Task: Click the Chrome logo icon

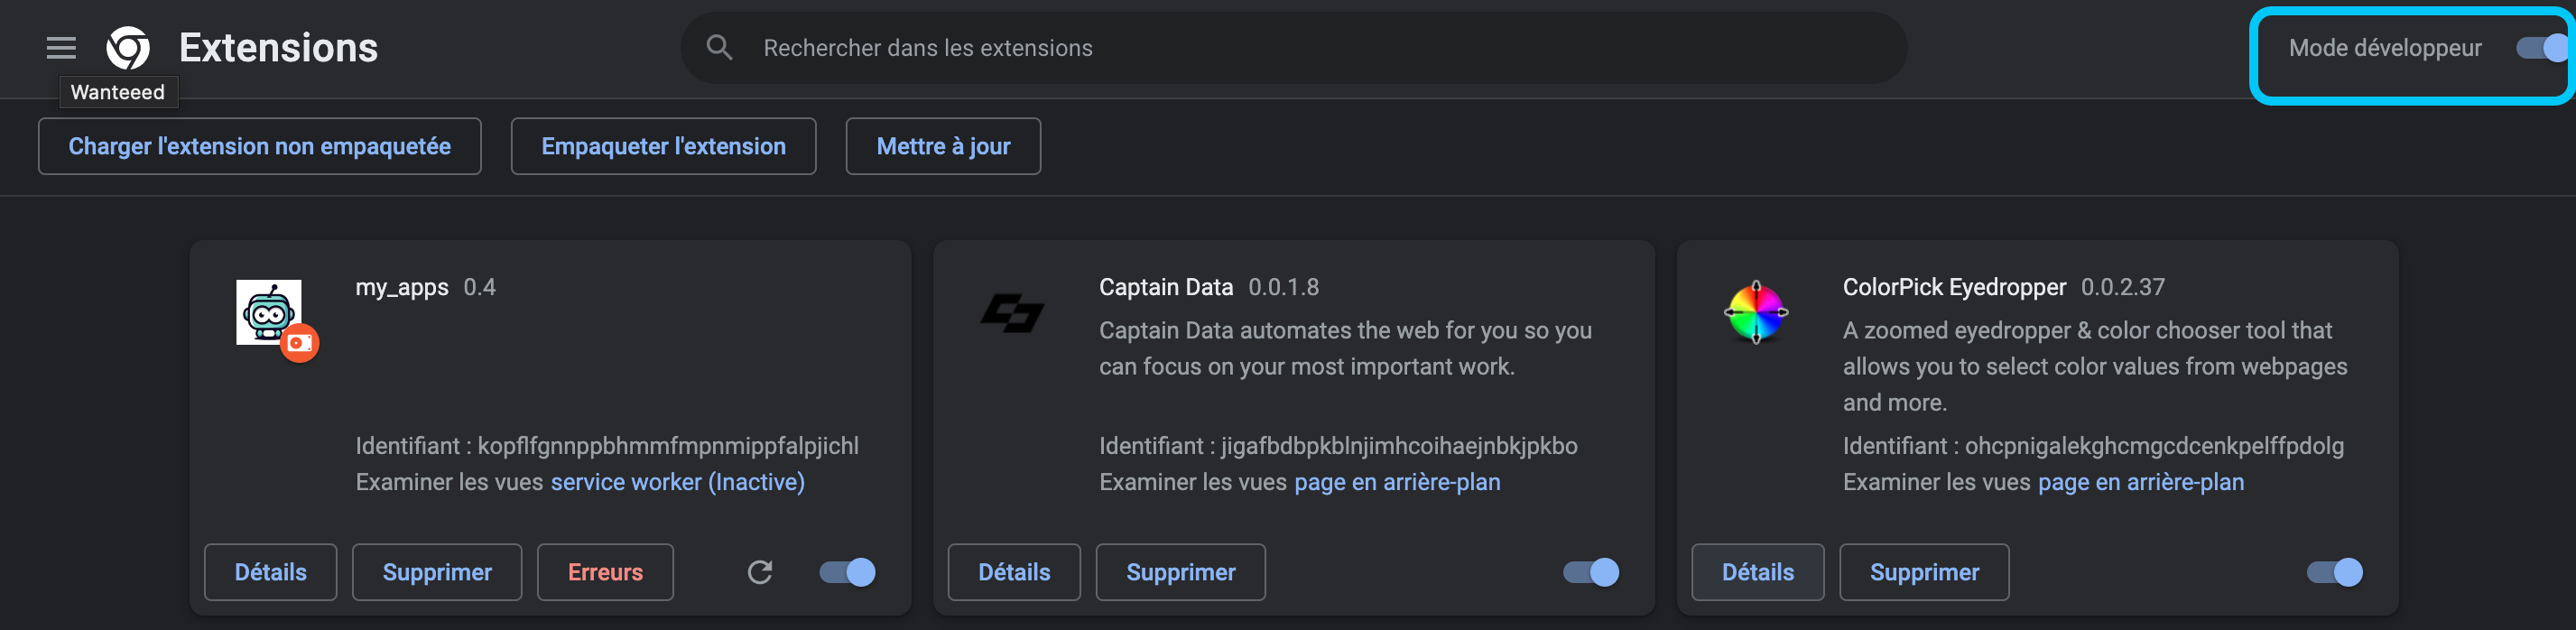Action: (128, 48)
